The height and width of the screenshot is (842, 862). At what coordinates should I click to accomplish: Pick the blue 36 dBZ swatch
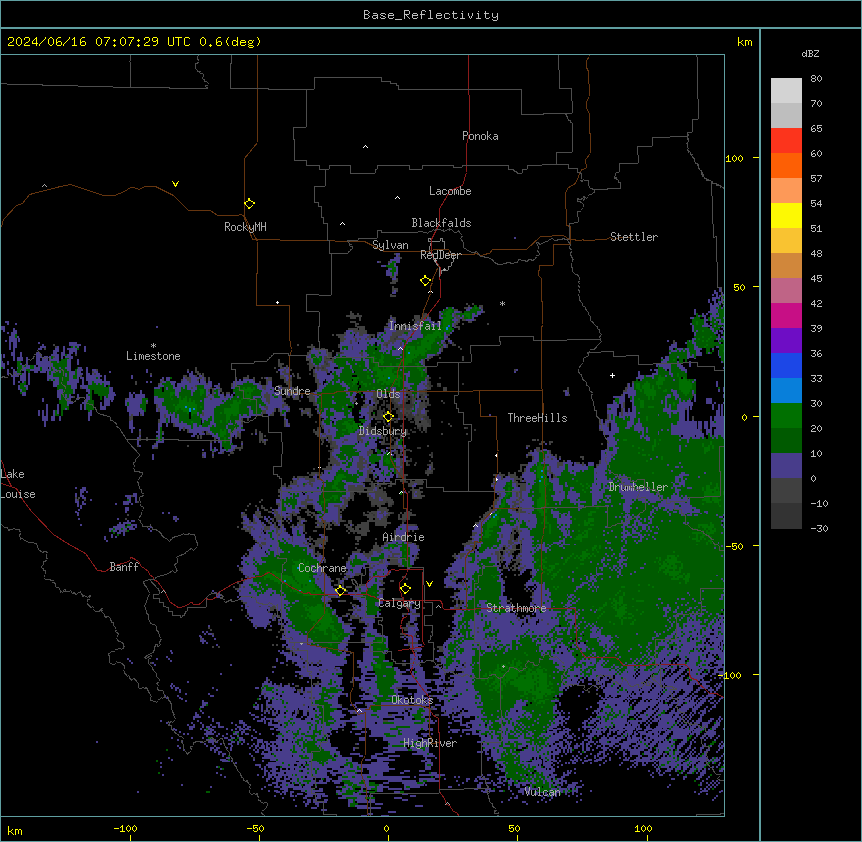[786, 365]
